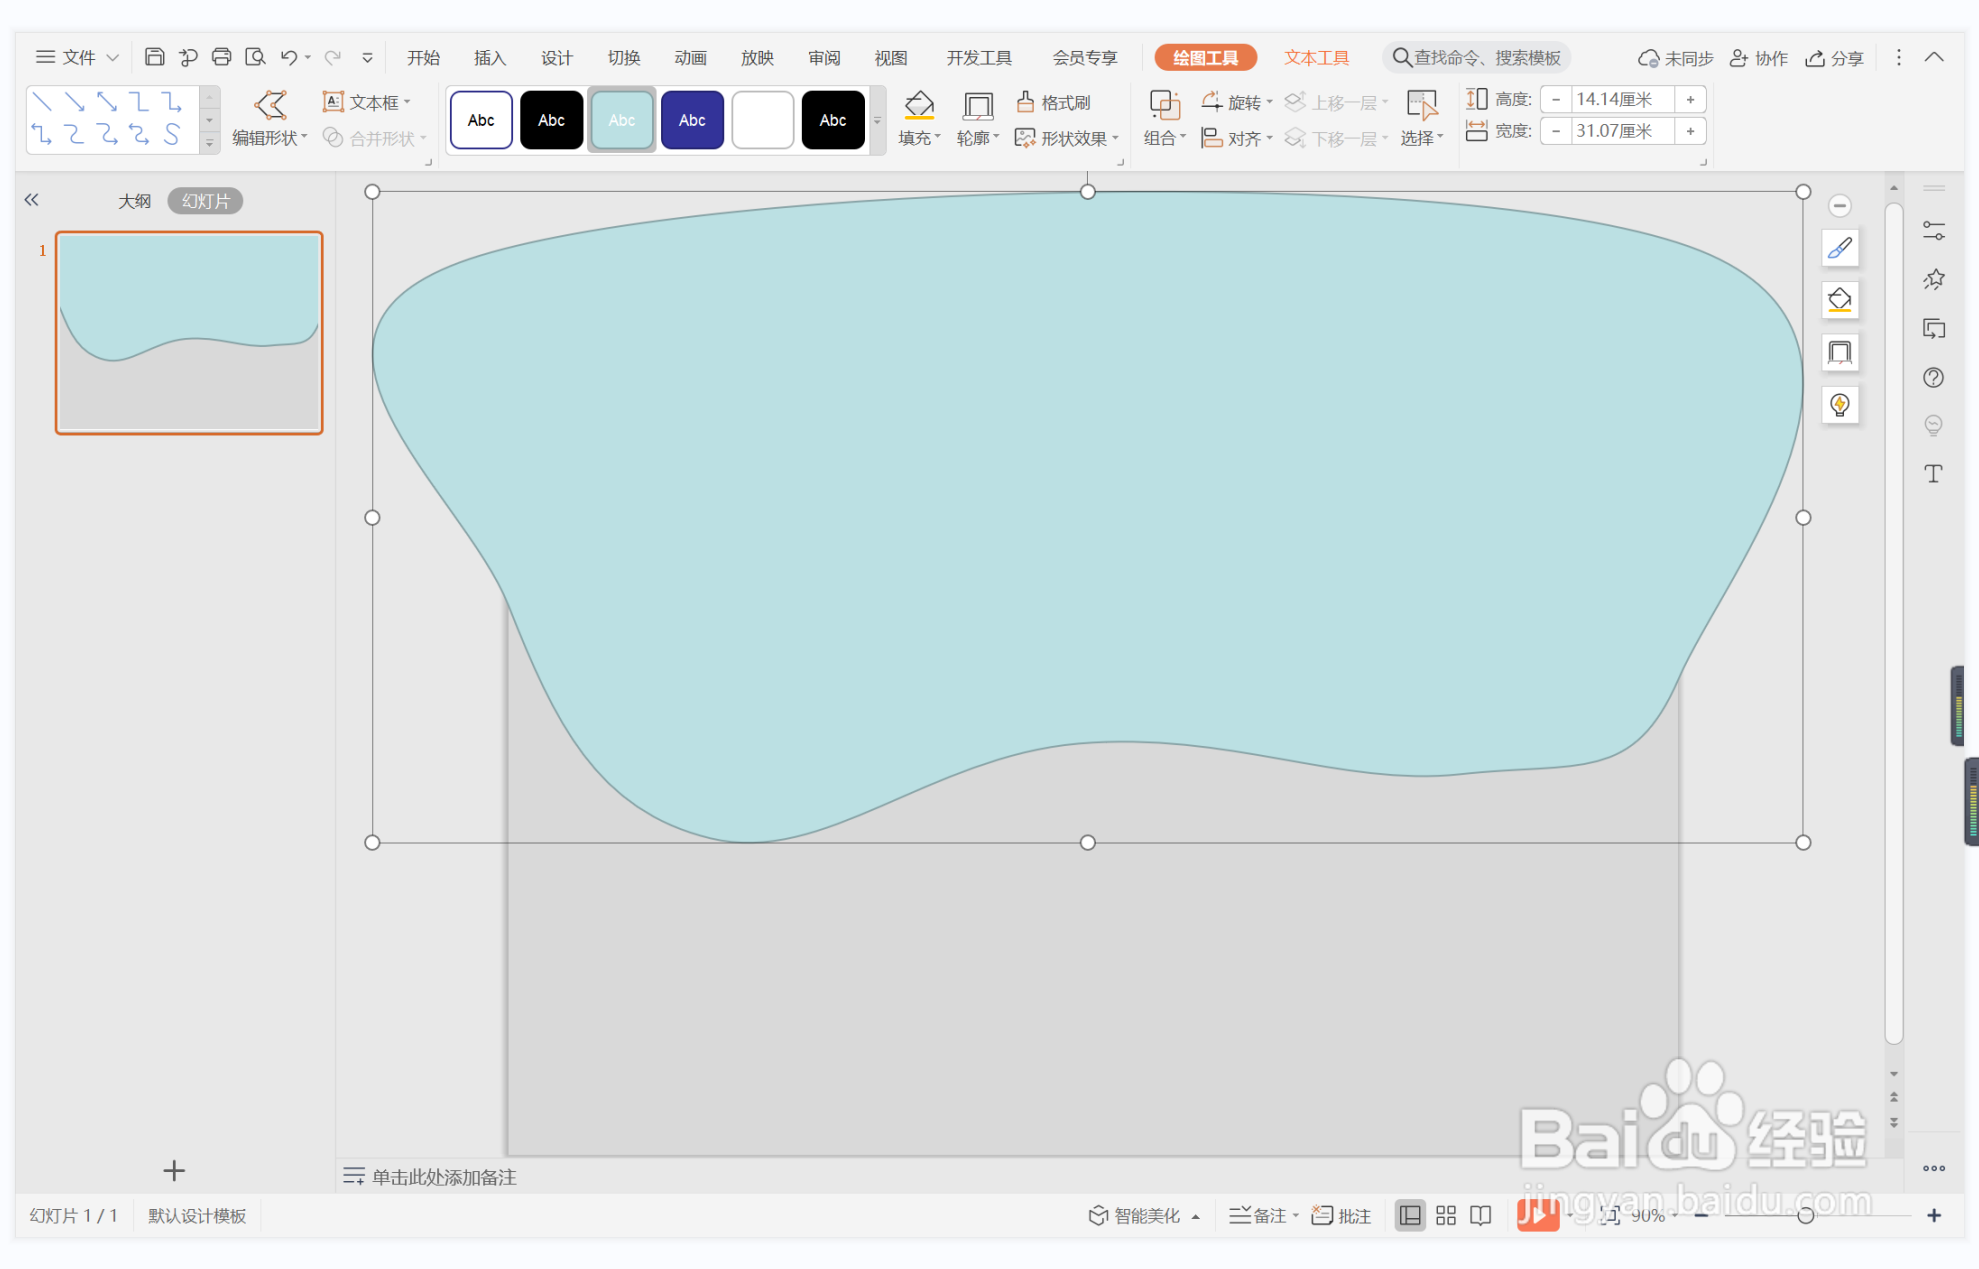Click the Share (分享) button

pyautogui.click(x=1835, y=57)
